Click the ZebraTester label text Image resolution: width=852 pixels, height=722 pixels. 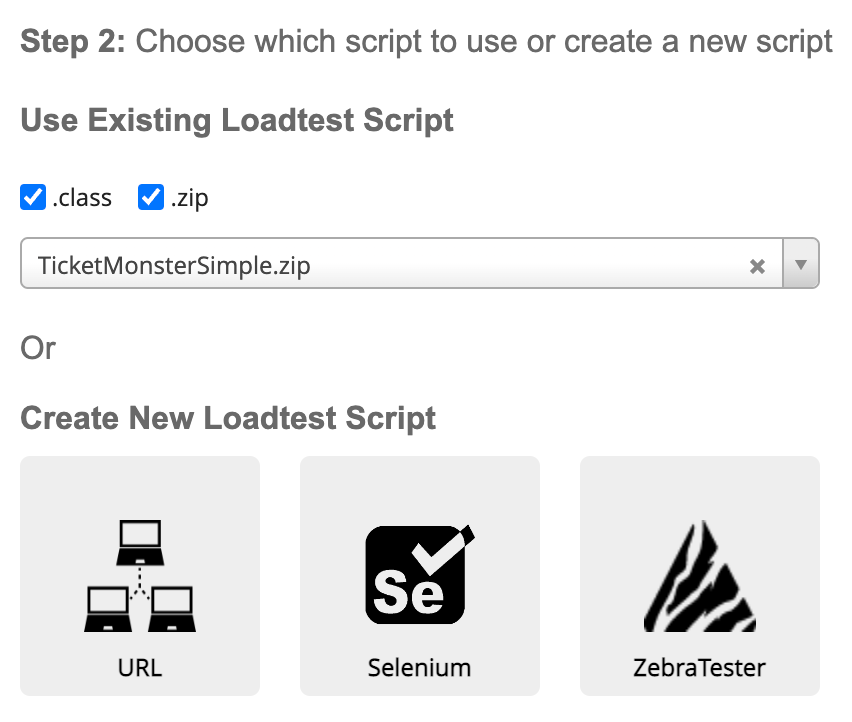point(700,668)
